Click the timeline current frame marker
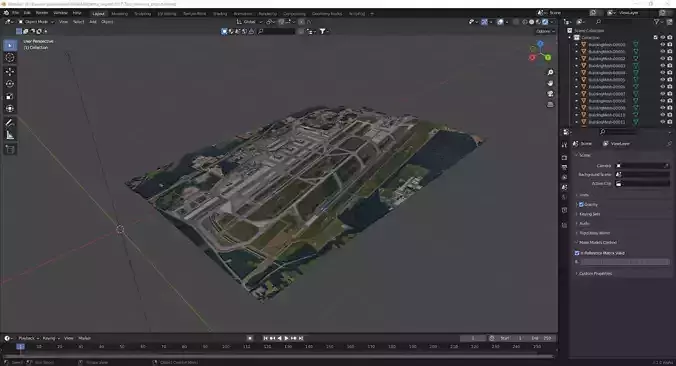This screenshot has width=676, height=366. [20, 346]
